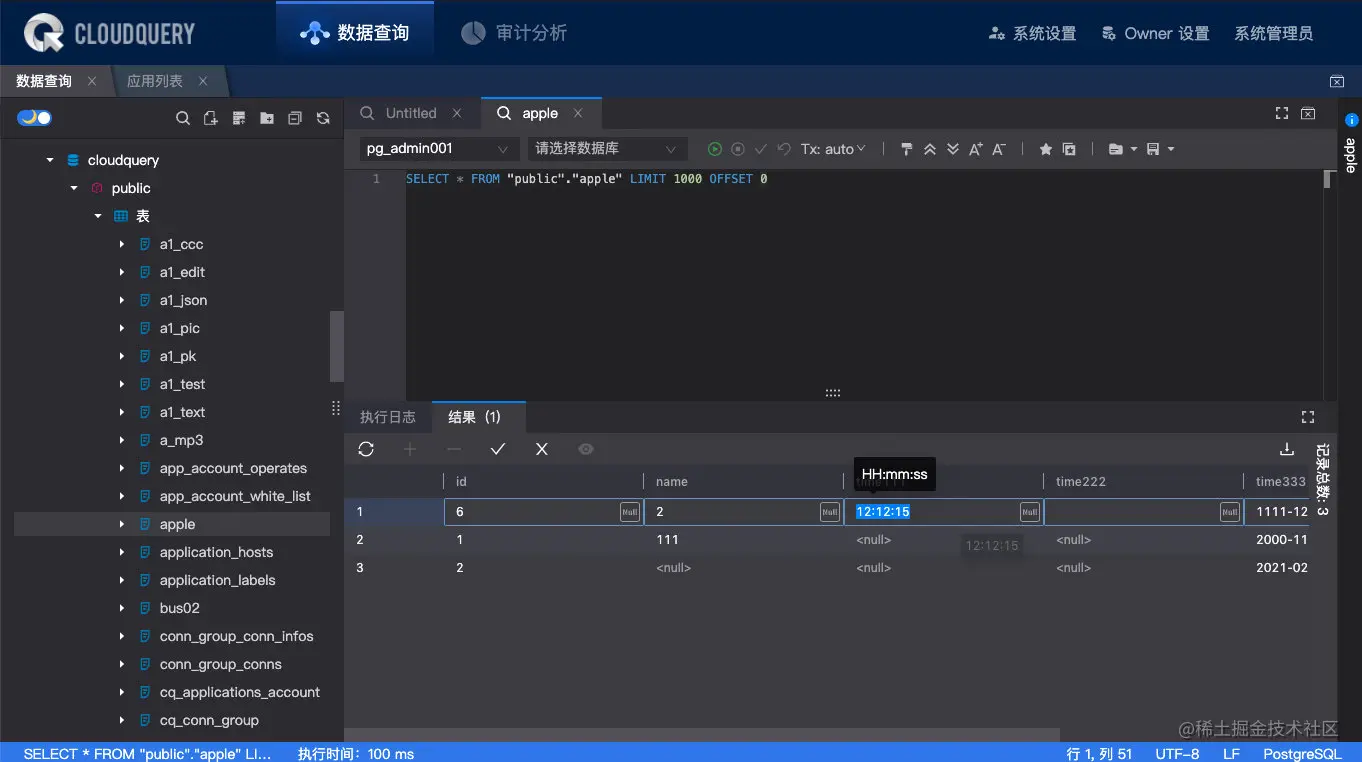Click the search icon in sidebar toolbar

tap(183, 118)
